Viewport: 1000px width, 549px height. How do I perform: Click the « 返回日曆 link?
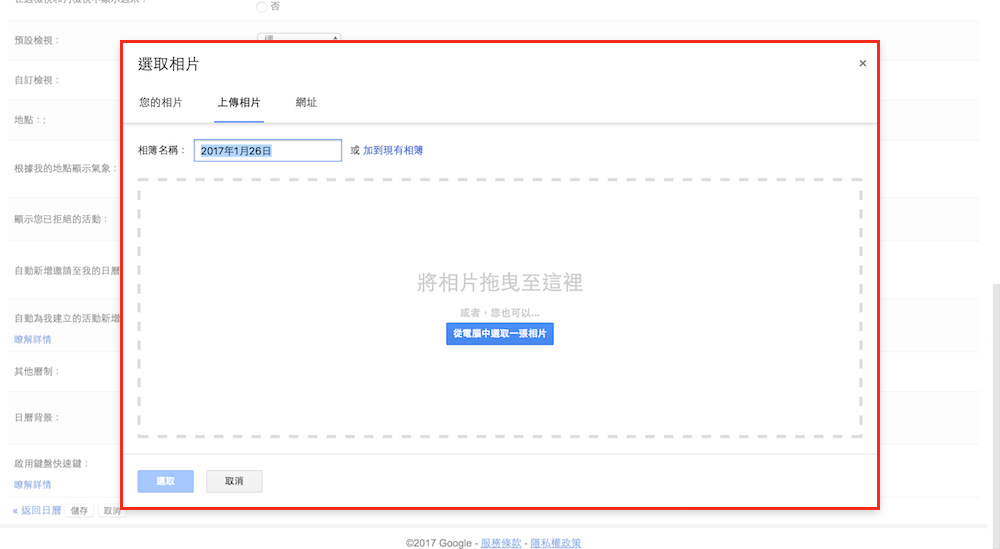(x=37, y=510)
